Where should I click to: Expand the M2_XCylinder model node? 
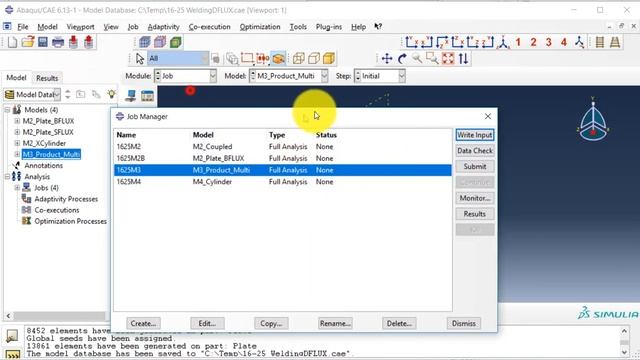(17, 143)
